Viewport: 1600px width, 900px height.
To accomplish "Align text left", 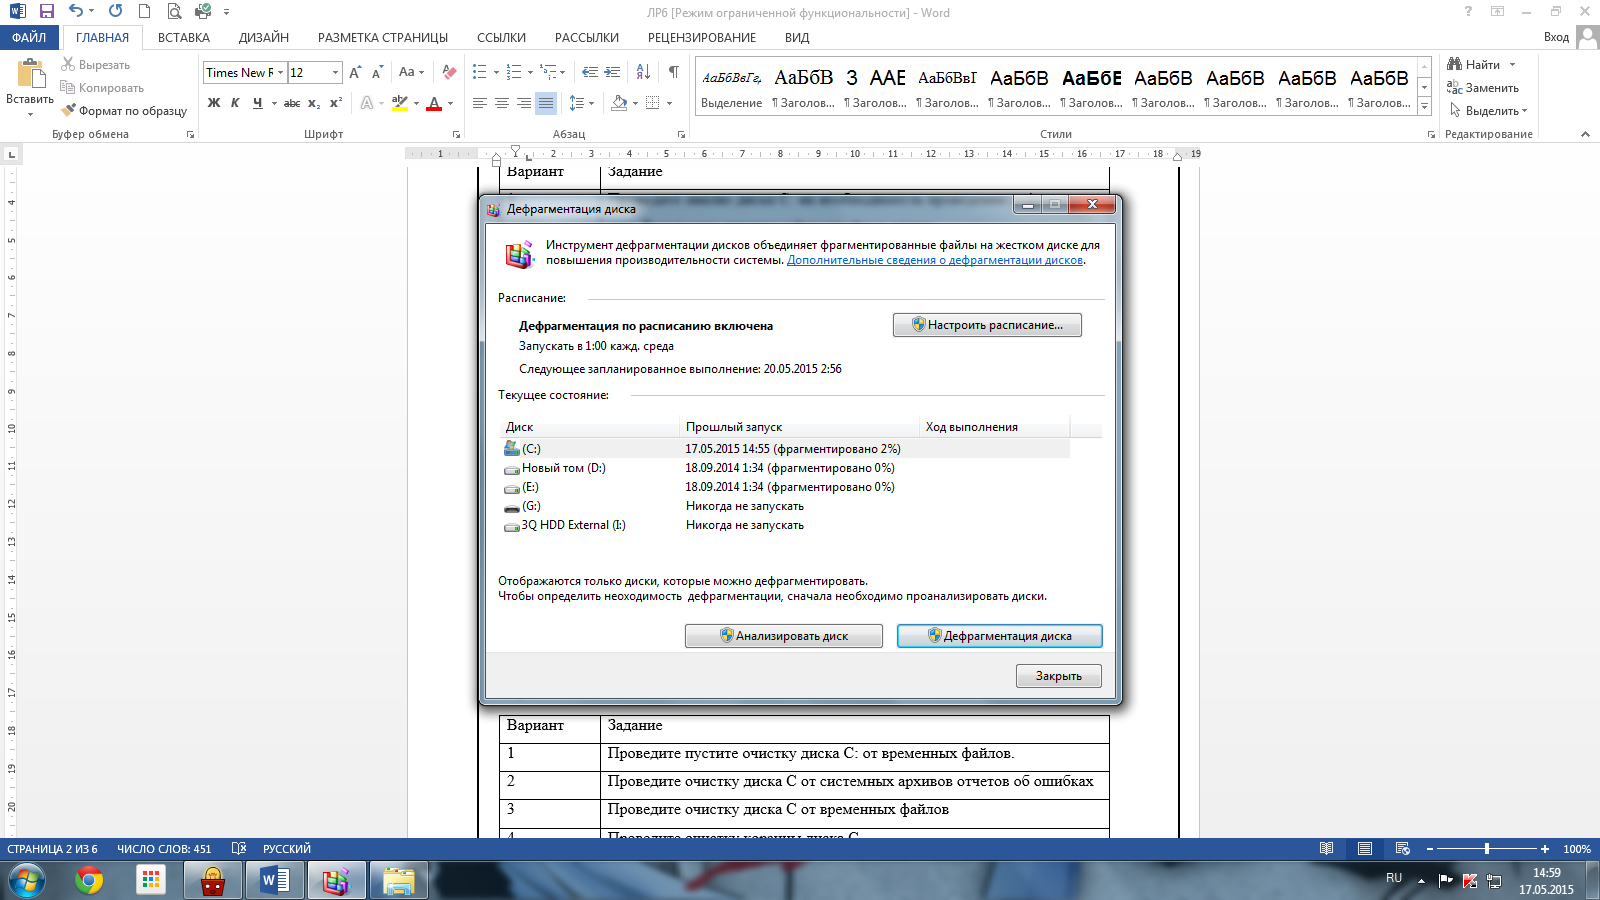I will point(480,103).
